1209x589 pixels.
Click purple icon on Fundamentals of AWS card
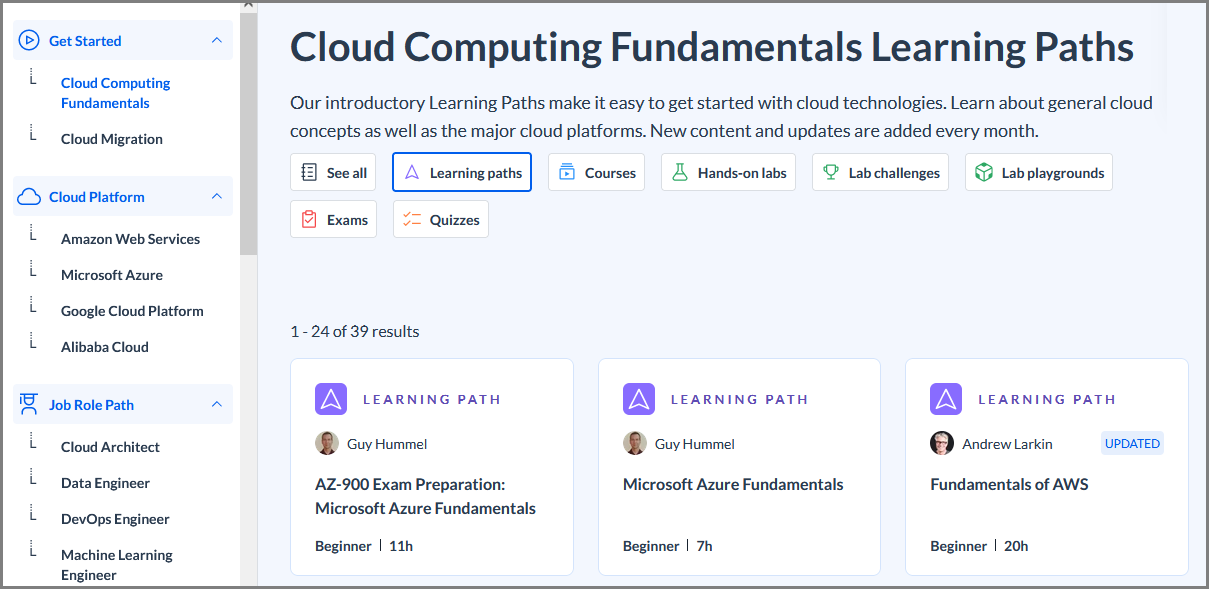946,399
